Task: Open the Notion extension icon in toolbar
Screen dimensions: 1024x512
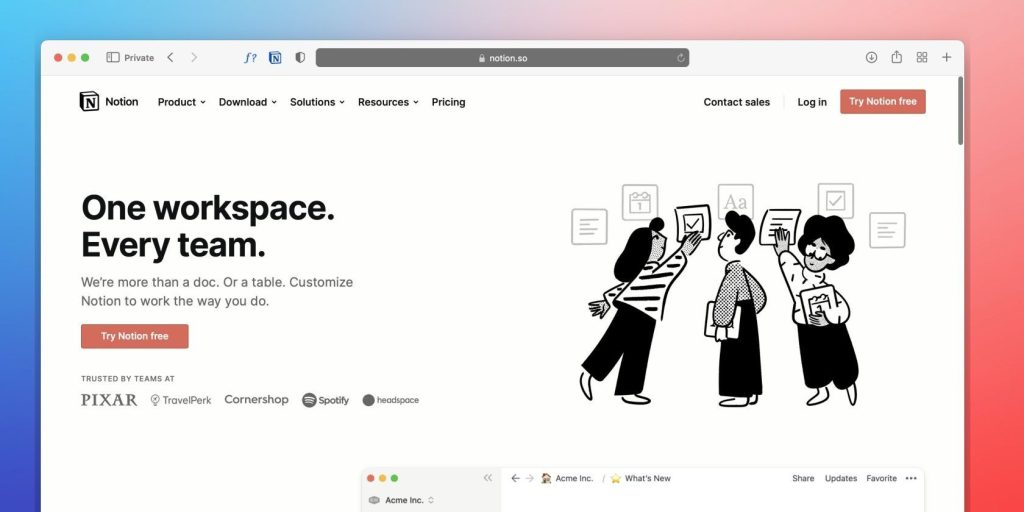Action: 275,57
